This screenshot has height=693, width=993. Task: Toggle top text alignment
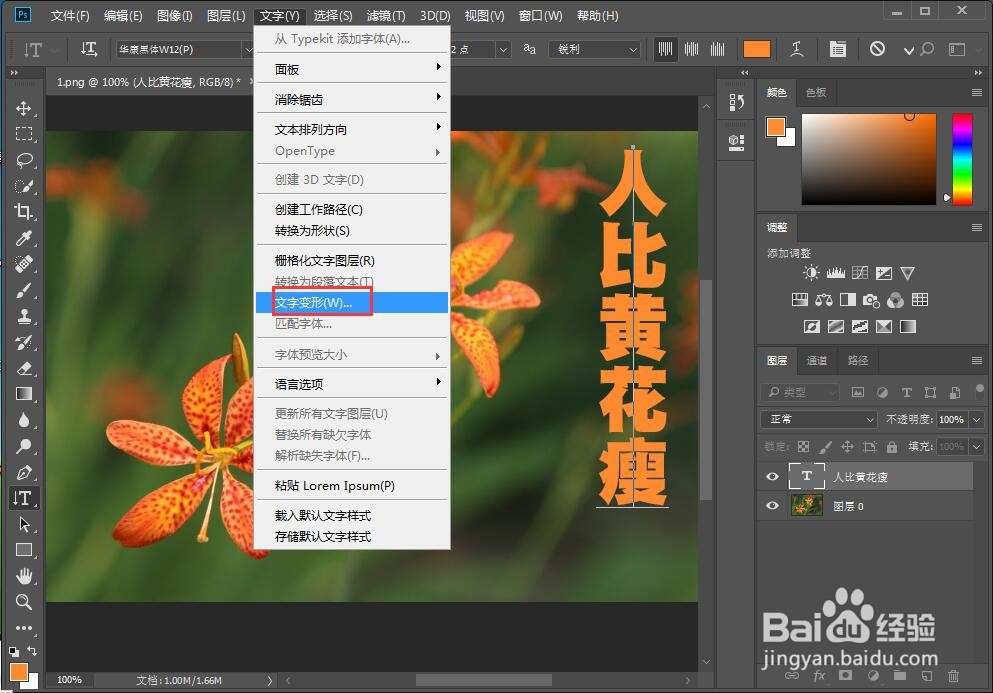coord(665,49)
